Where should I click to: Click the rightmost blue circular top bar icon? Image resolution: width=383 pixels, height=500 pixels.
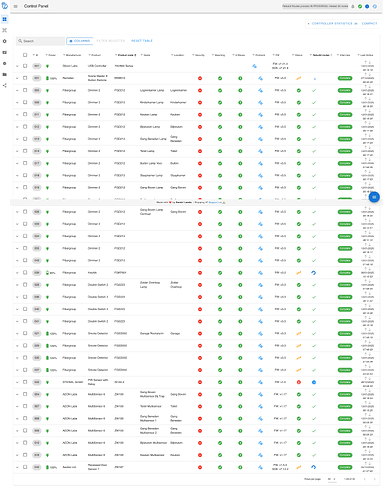[375, 6]
